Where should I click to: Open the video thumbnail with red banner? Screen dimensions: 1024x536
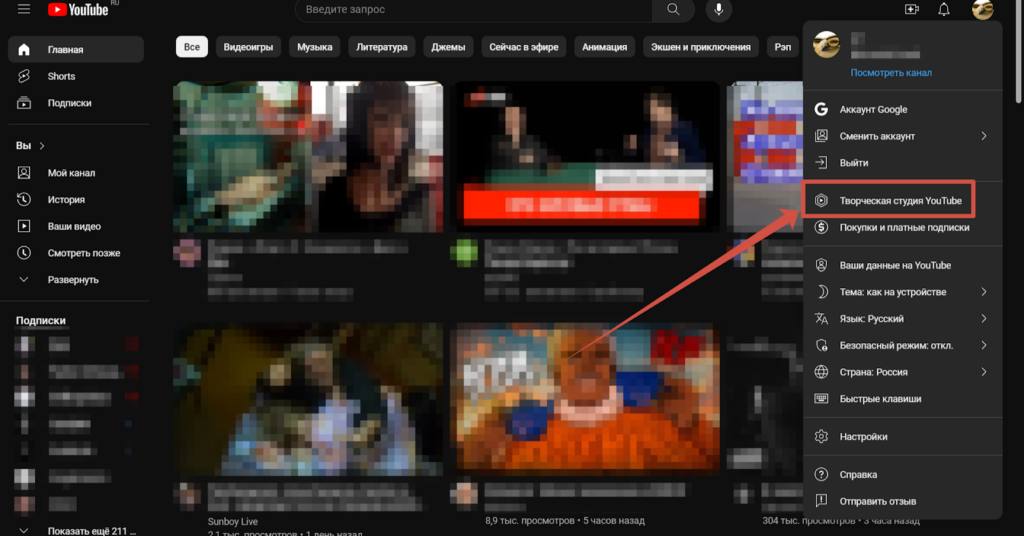coord(584,157)
